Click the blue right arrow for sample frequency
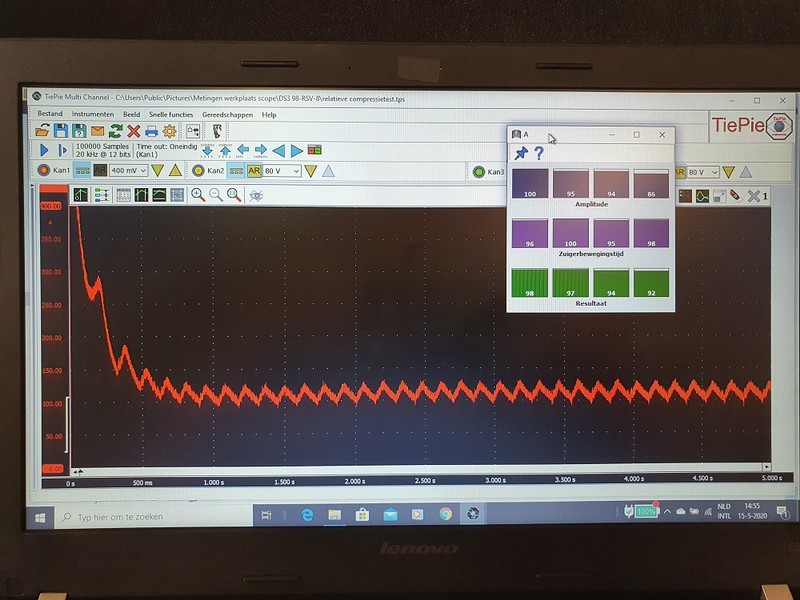This screenshot has height=600, width=800. (x=261, y=150)
